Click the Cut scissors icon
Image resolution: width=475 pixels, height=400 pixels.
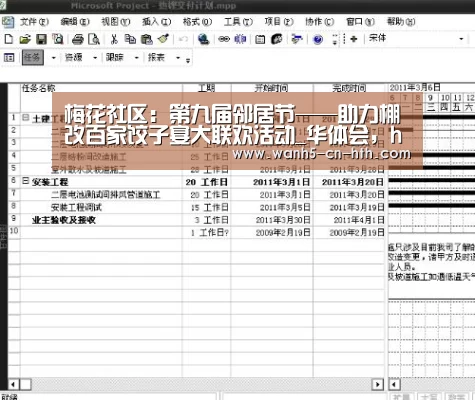pos(114,39)
